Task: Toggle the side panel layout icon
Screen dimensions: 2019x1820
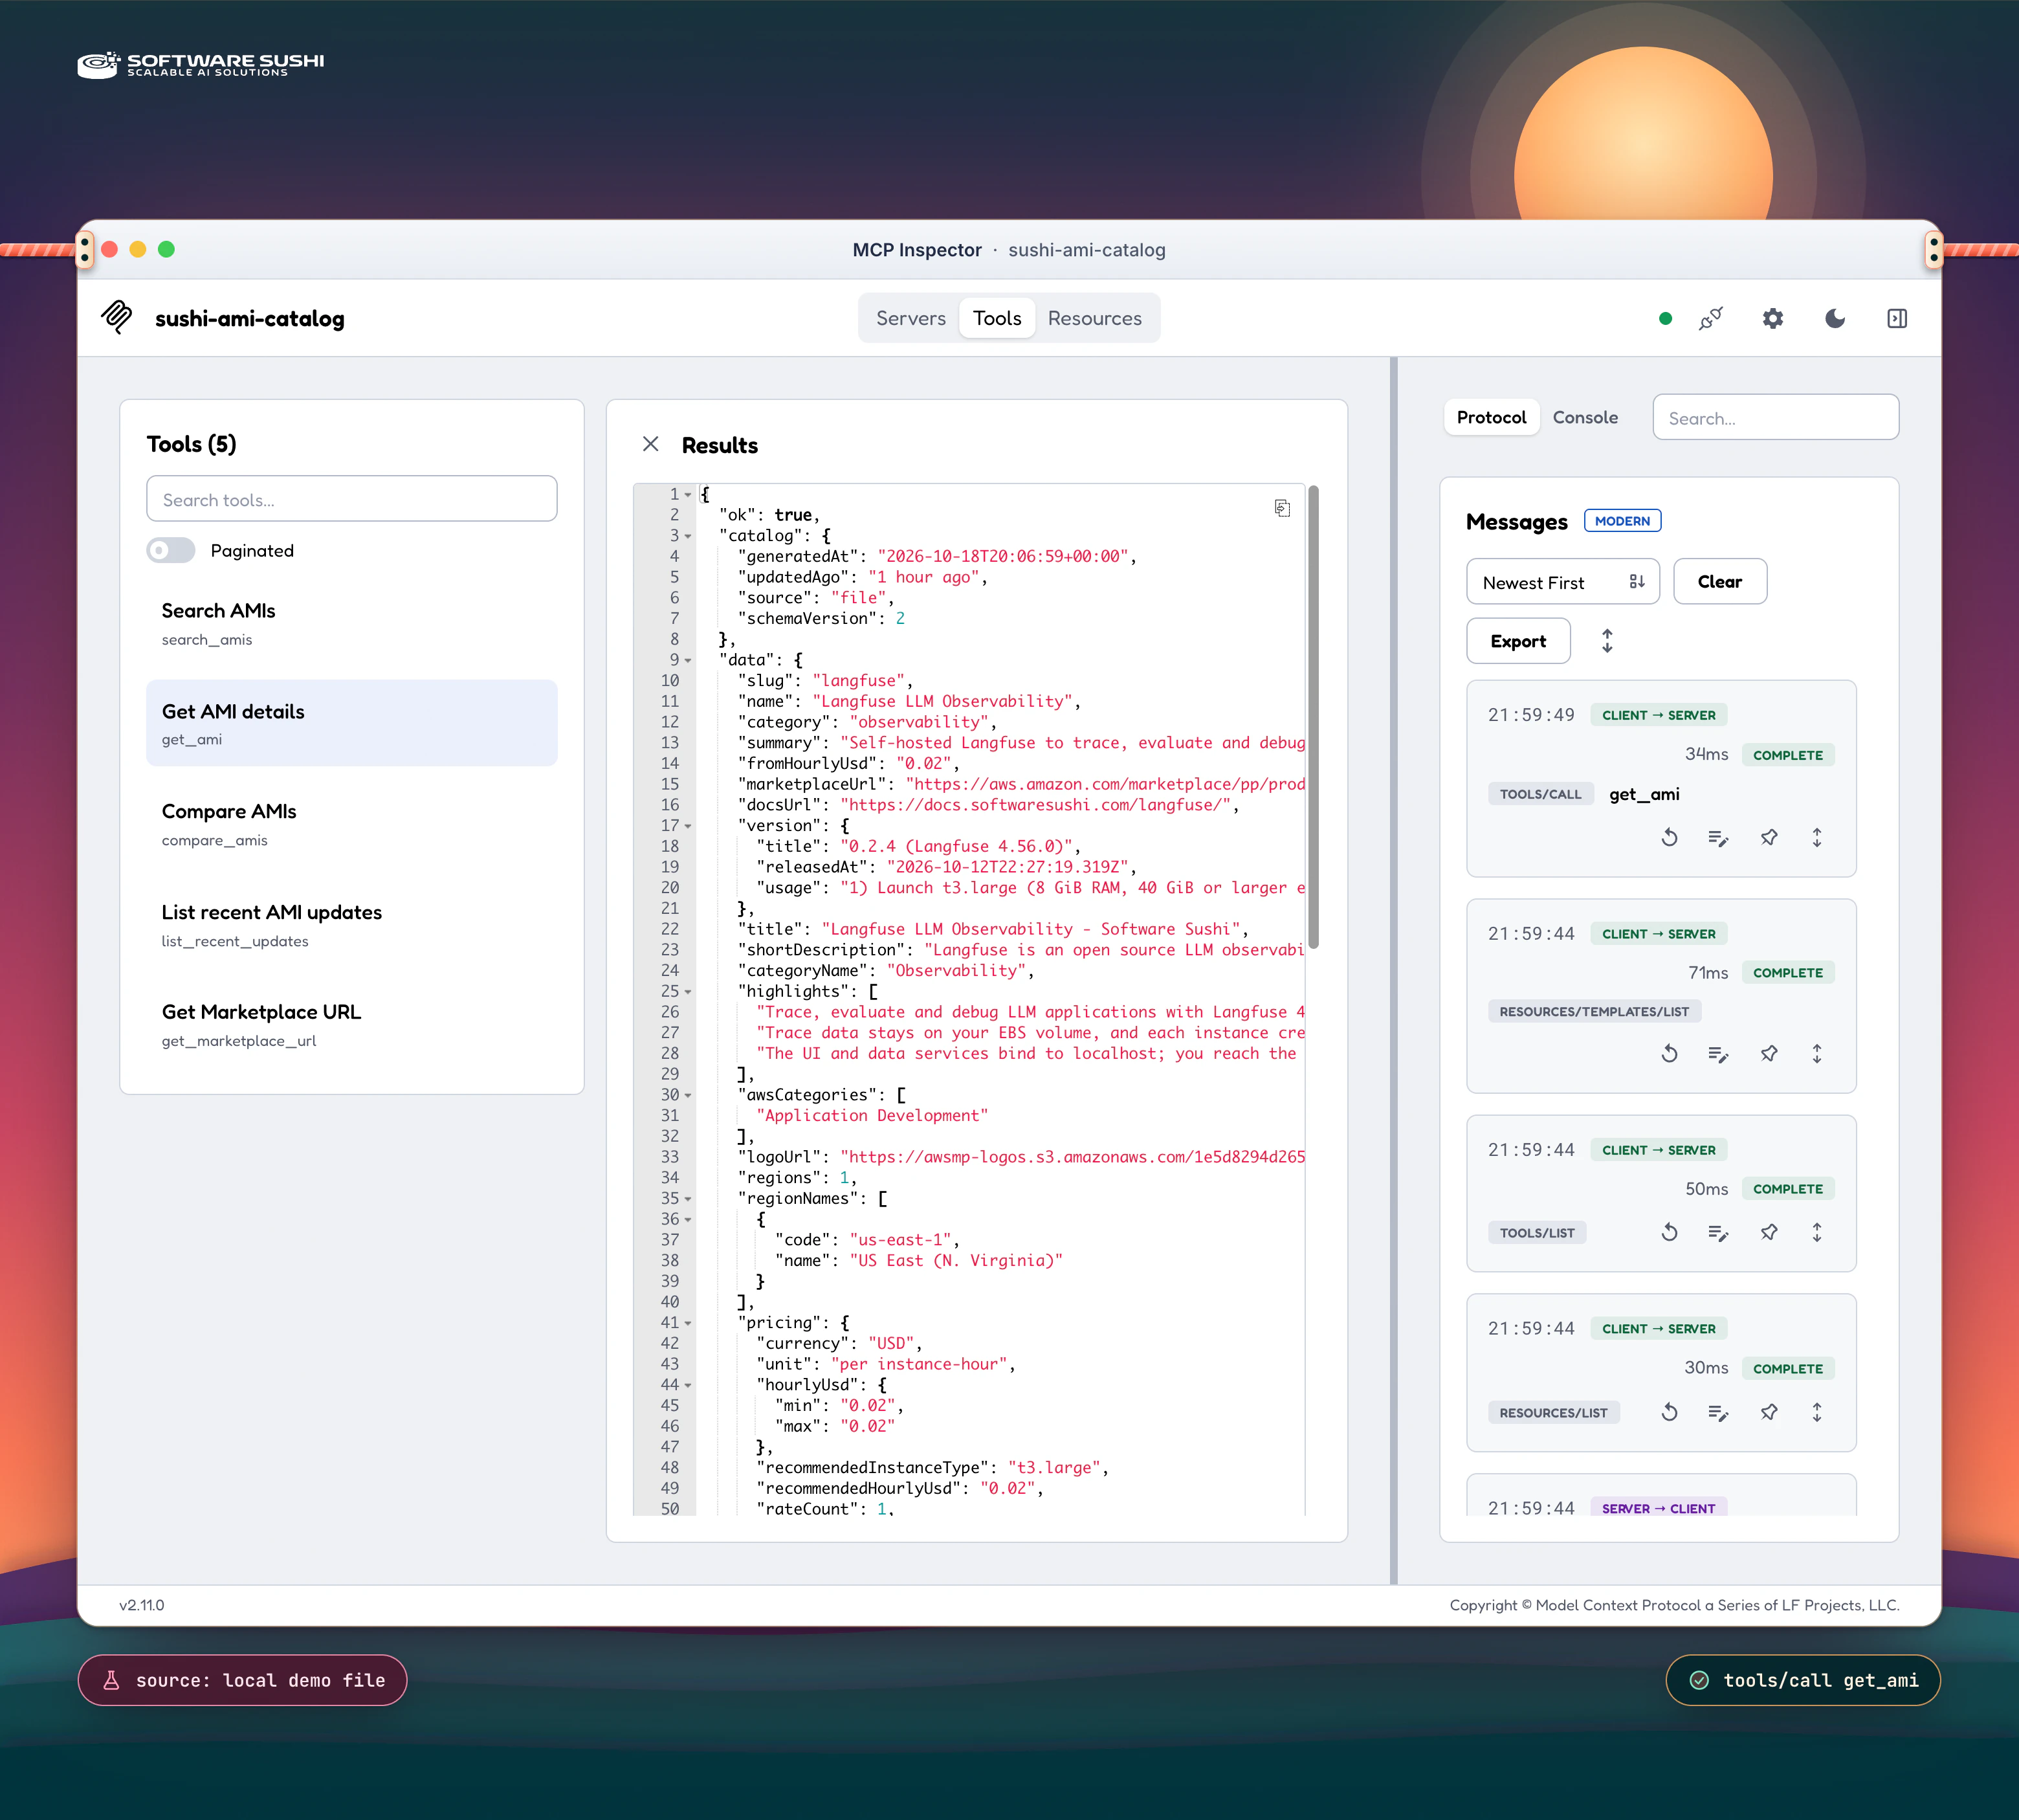Action: (x=1896, y=319)
